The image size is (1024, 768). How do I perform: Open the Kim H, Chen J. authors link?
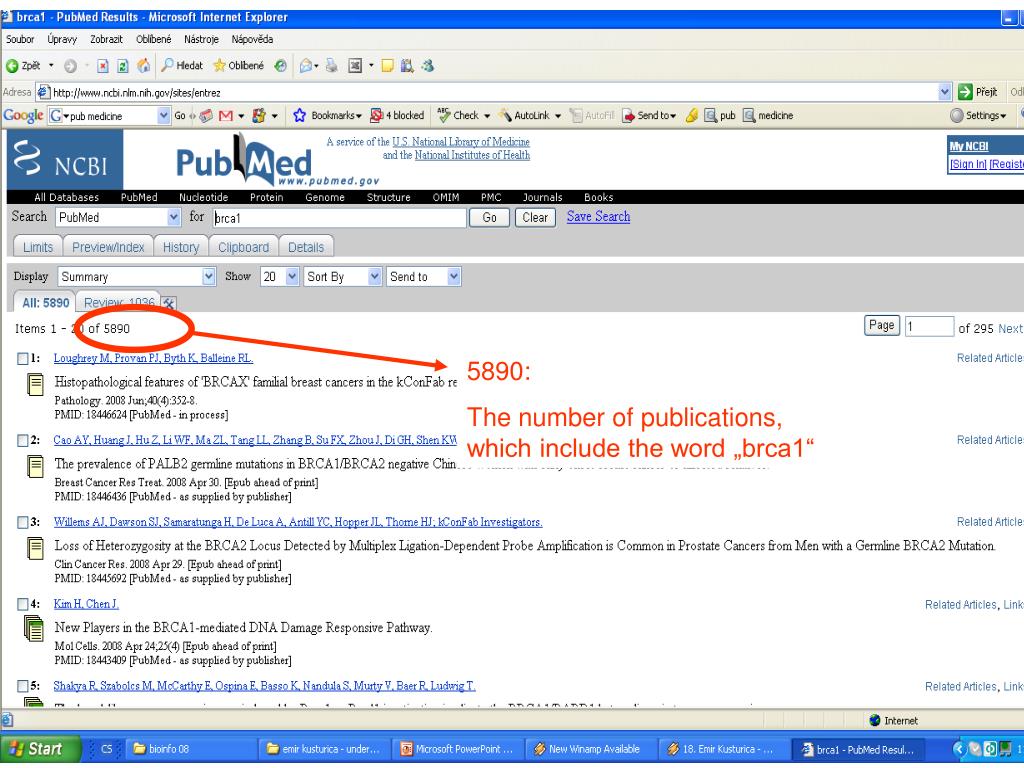pyautogui.click(x=86, y=604)
